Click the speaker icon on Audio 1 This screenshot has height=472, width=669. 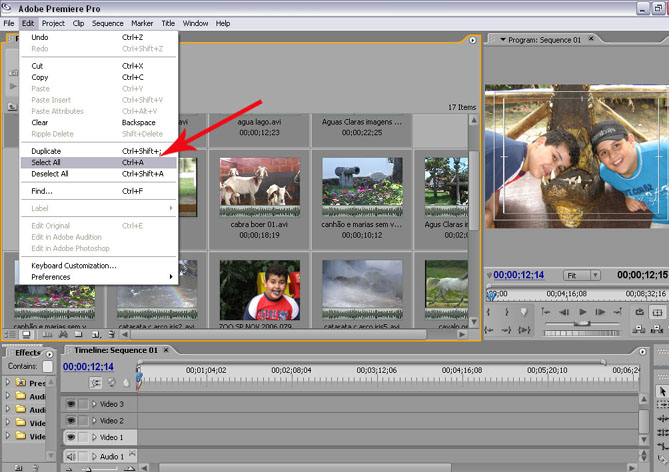coord(71,457)
